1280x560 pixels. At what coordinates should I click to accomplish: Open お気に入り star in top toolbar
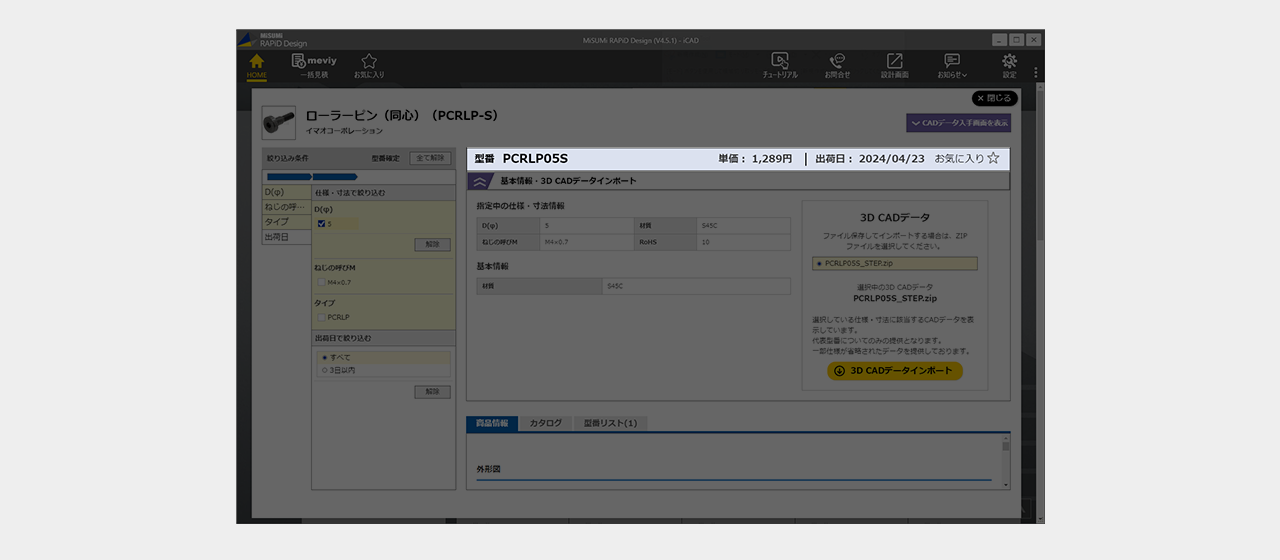pos(369,65)
